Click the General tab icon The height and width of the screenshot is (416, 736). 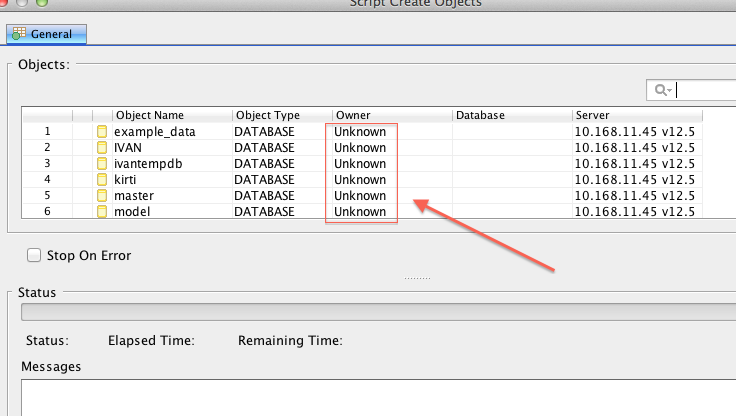point(18,34)
